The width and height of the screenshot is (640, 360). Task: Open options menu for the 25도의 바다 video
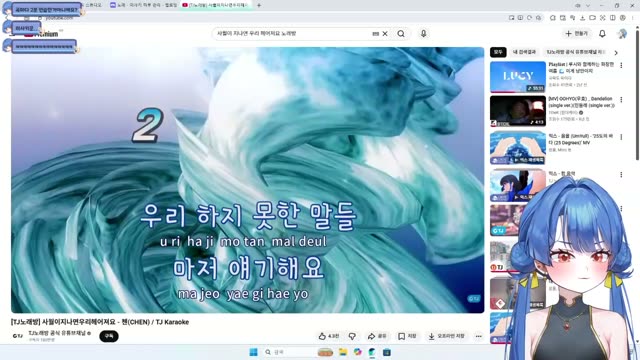(621, 137)
